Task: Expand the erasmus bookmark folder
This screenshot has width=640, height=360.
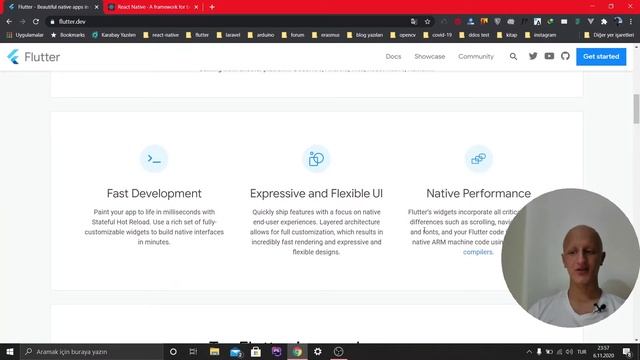Action: pos(325,35)
